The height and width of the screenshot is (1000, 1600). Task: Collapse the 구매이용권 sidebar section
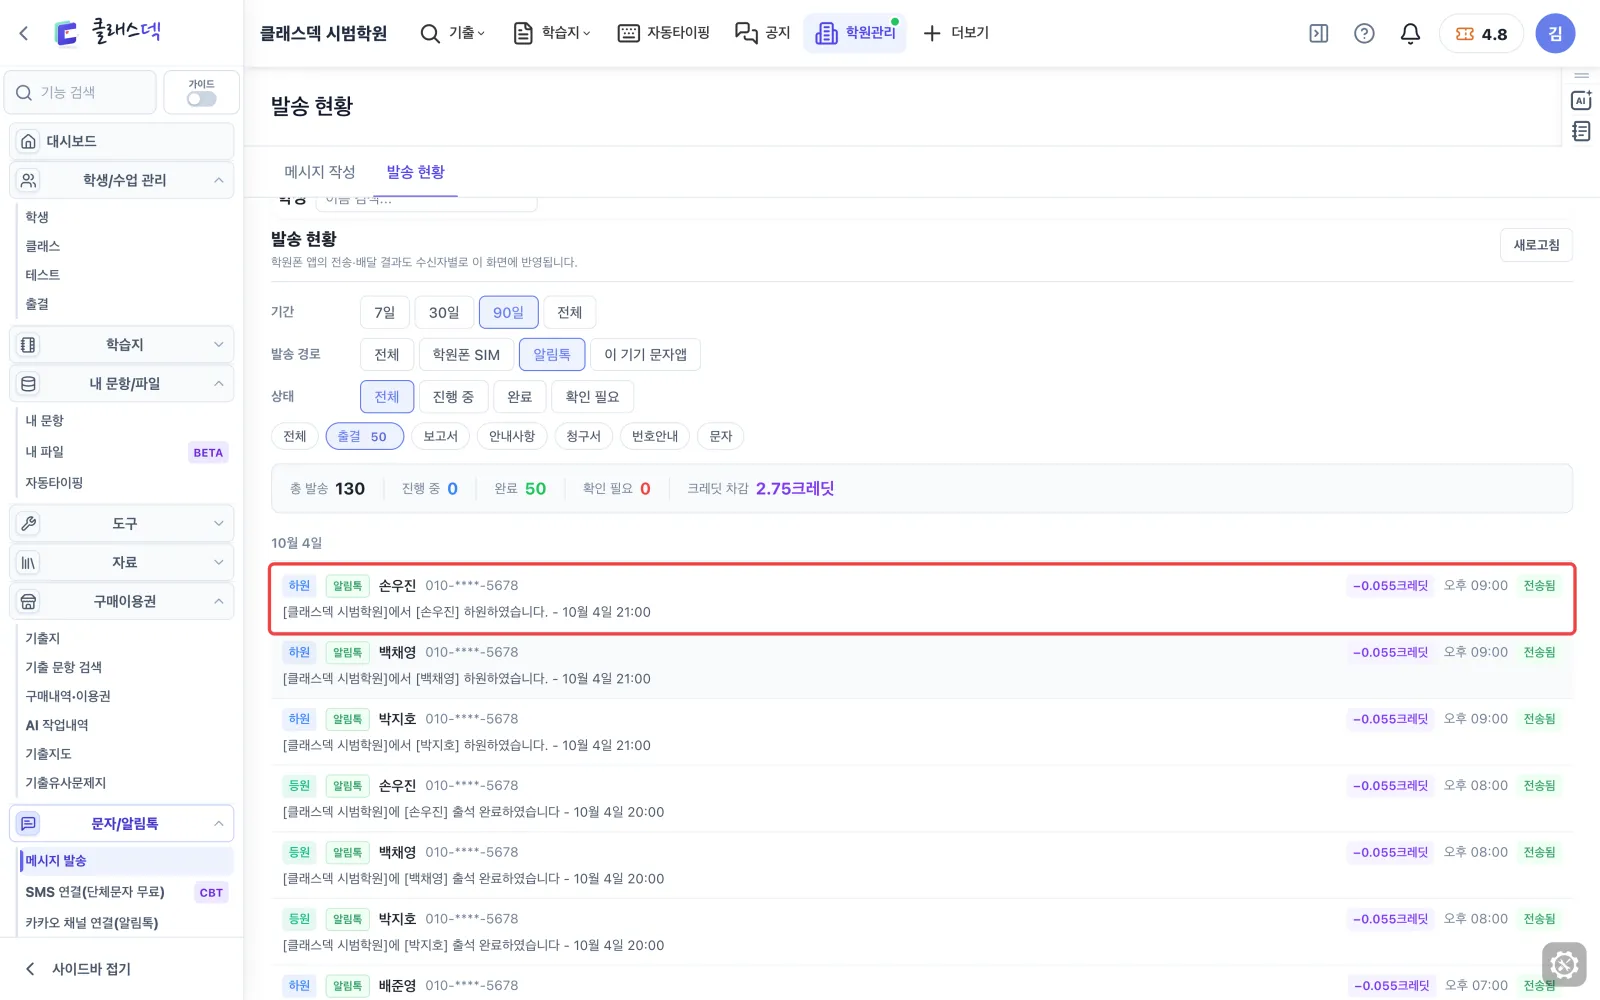[x=122, y=601]
